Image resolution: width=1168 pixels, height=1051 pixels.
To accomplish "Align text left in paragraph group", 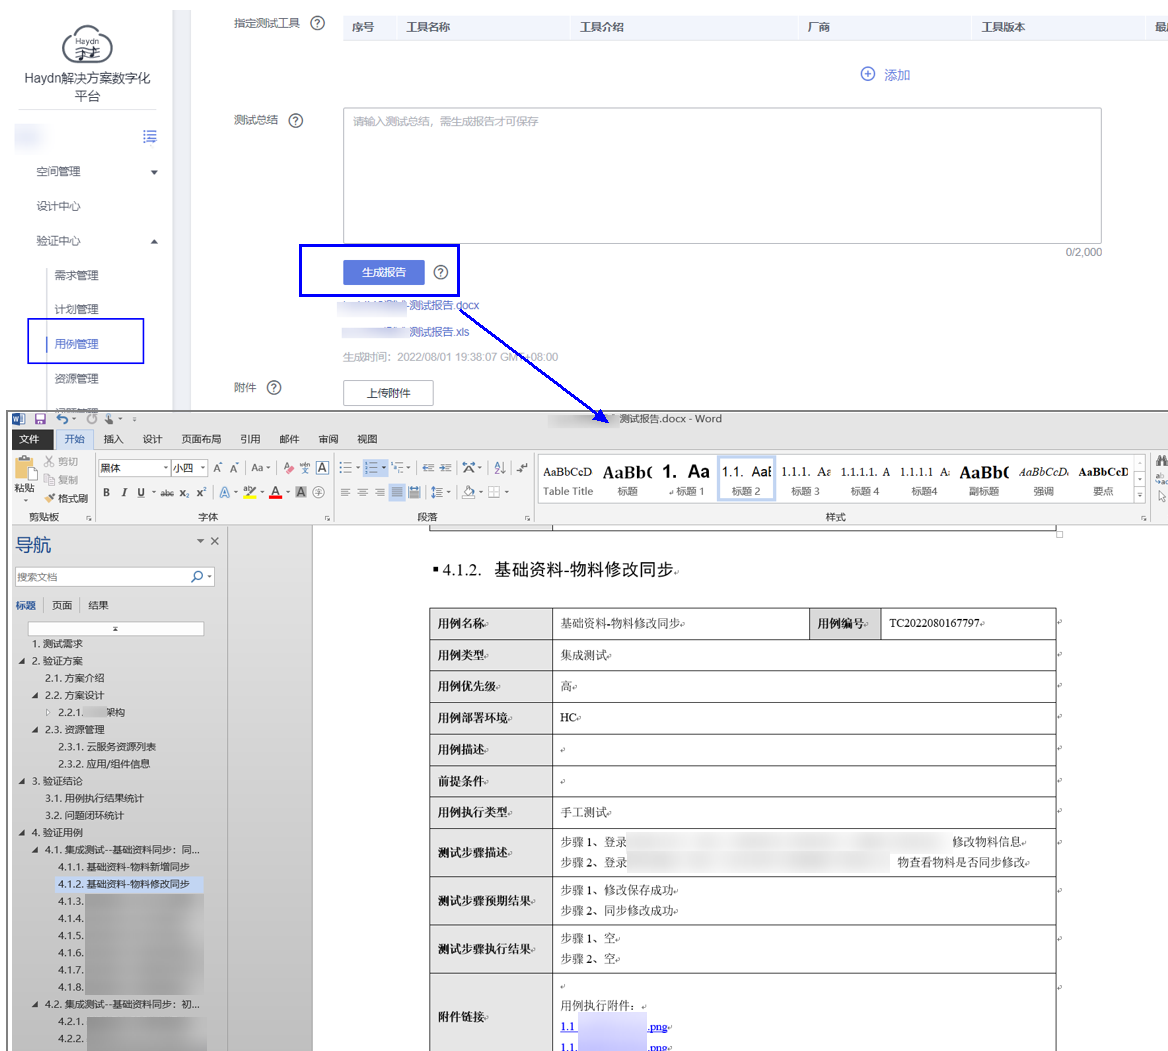I will (x=346, y=492).
